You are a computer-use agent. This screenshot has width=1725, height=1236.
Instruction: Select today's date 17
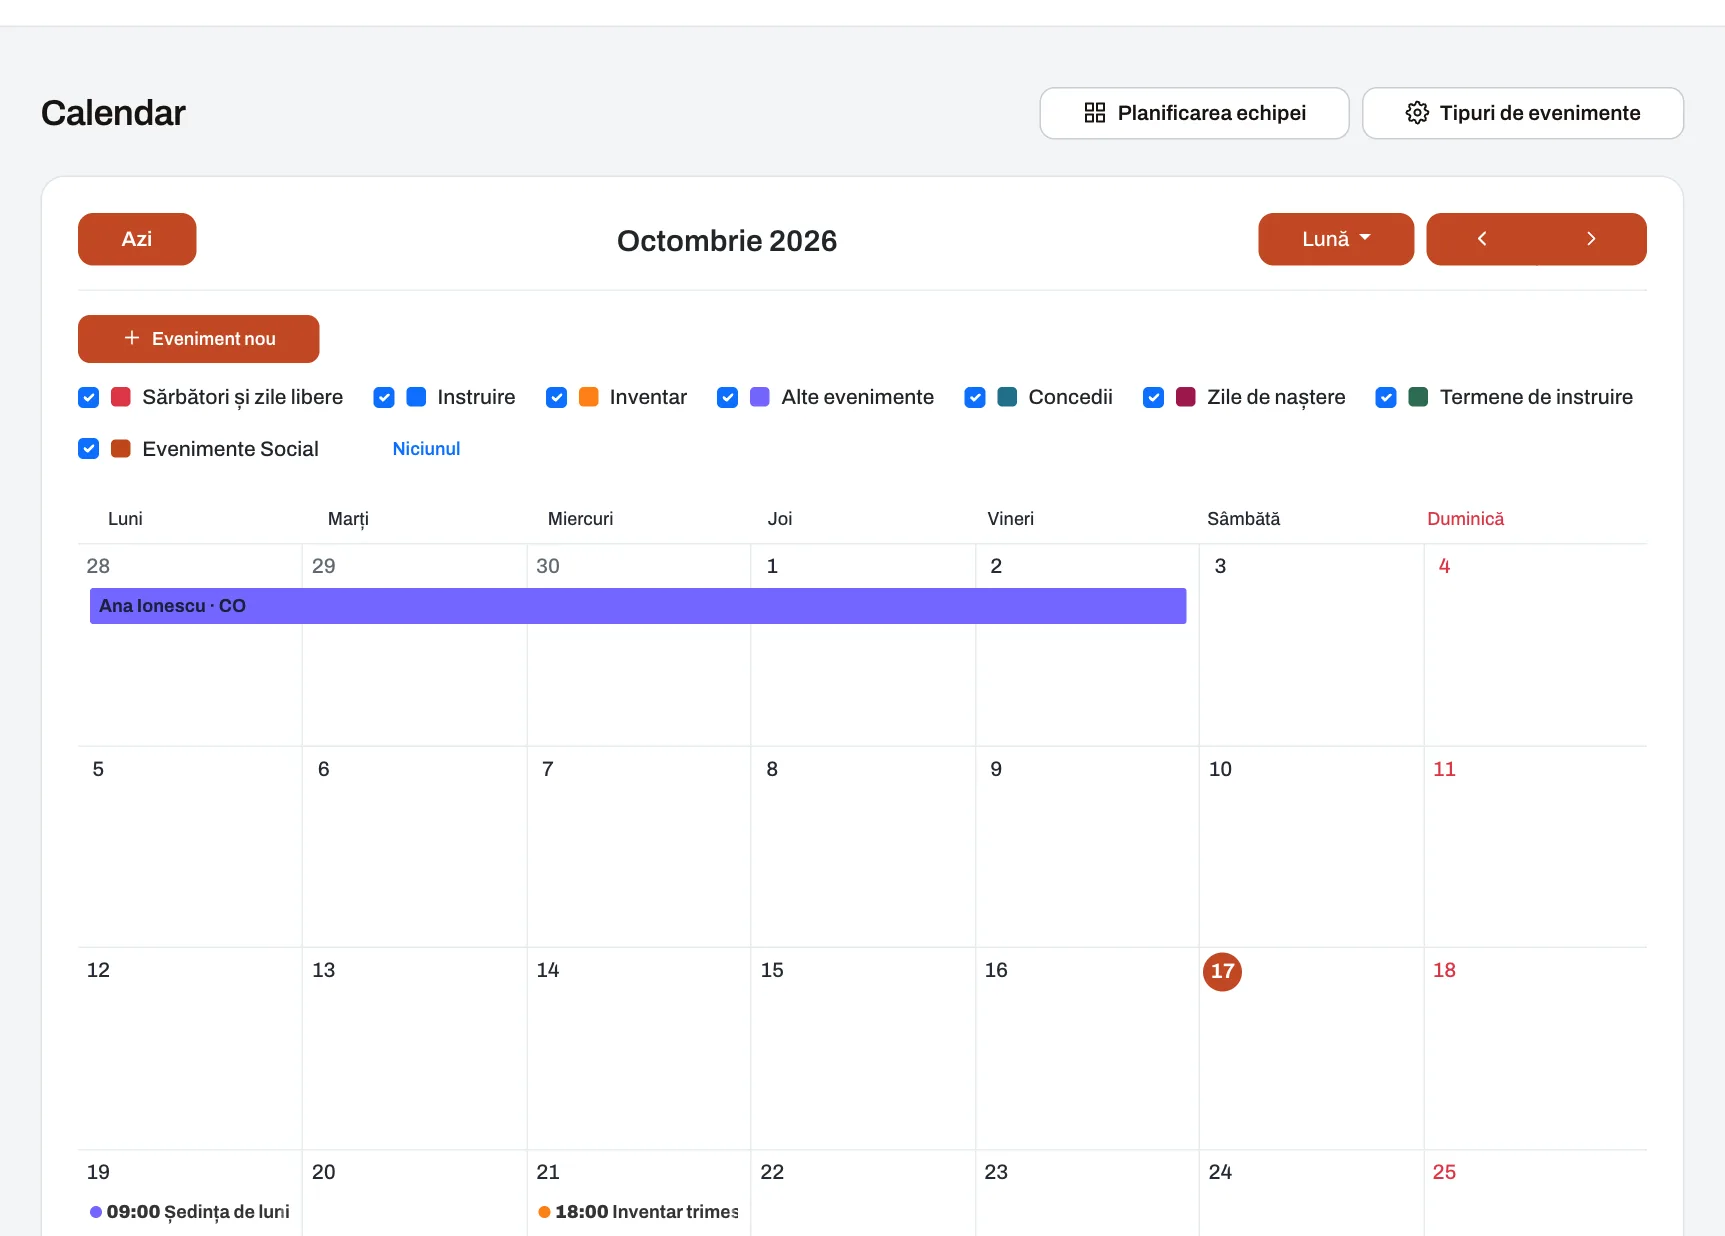pyautogui.click(x=1222, y=971)
